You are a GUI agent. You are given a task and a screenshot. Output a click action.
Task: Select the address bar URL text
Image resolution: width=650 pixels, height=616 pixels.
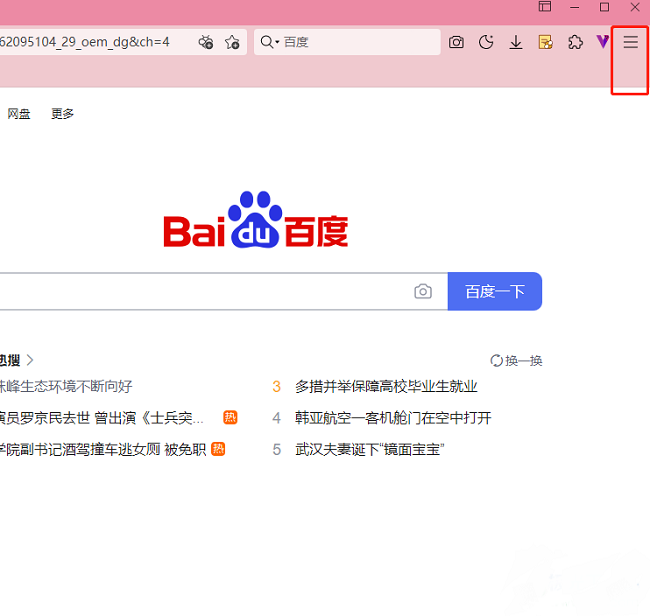(x=85, y=42)
